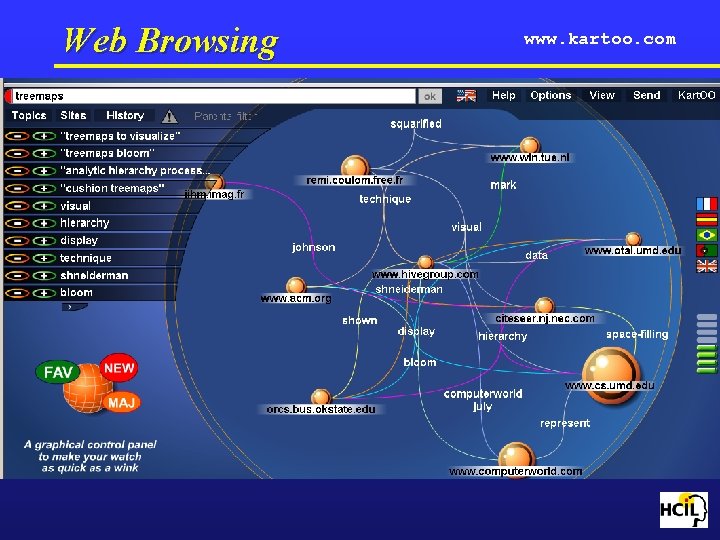Exclude shneiderman topic with minus icon
The height and width of the screenshot is (540, 720).
point(17,276)
